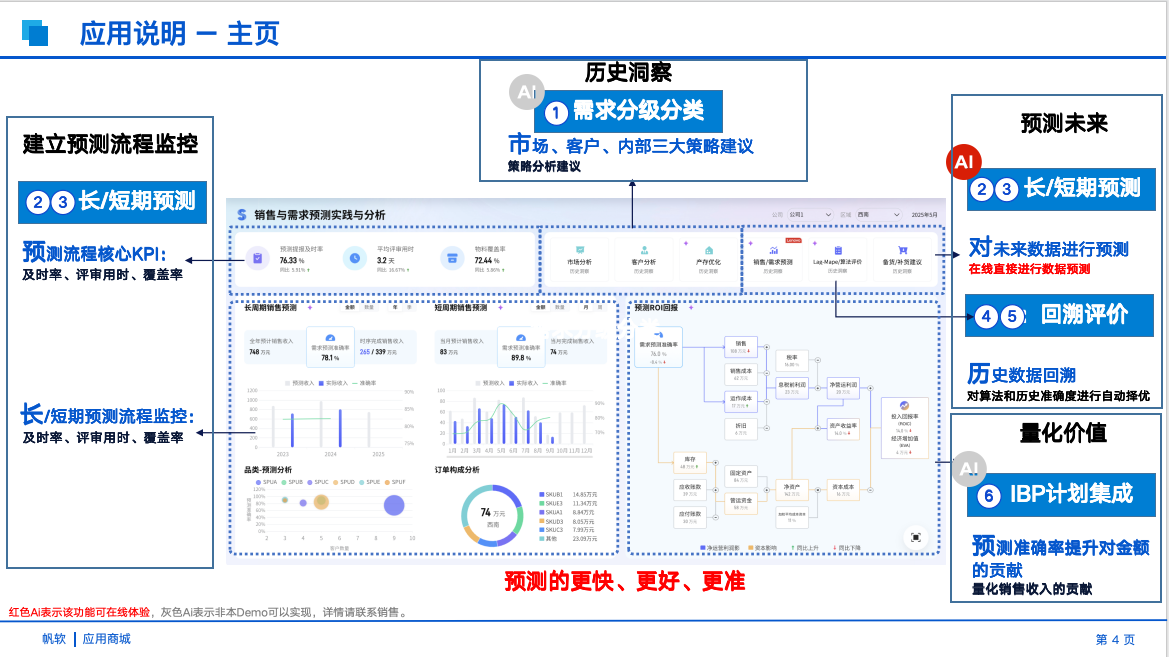Image resolution: width=1169 pixels, height=657 pixels.
Task: Open the 客户分析 person icon
Action: (644, 250)
